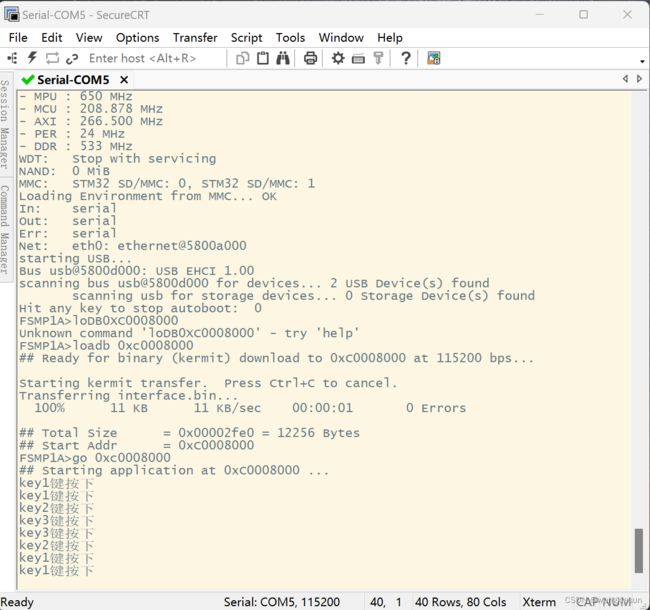Open the Window menu
This screenshot has width=650, height=610.
point(341,38)
